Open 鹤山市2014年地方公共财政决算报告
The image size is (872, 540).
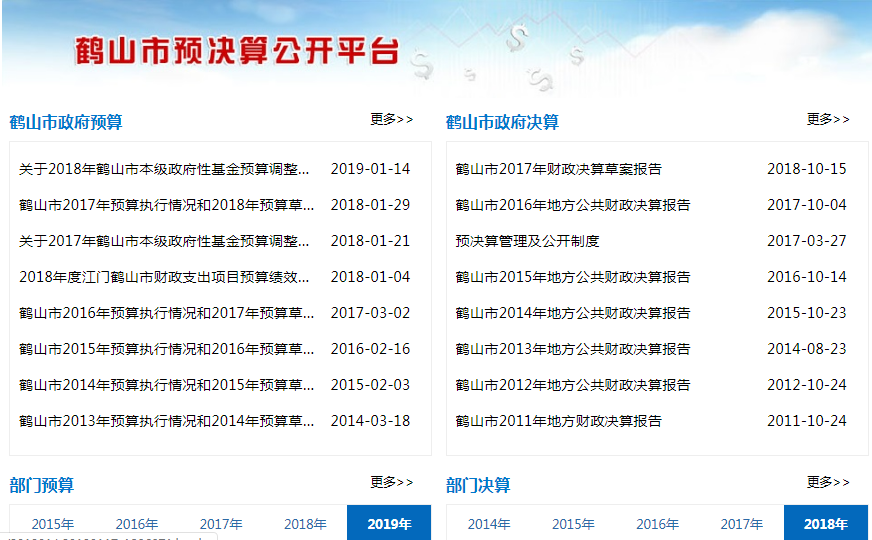coord(573,313)
